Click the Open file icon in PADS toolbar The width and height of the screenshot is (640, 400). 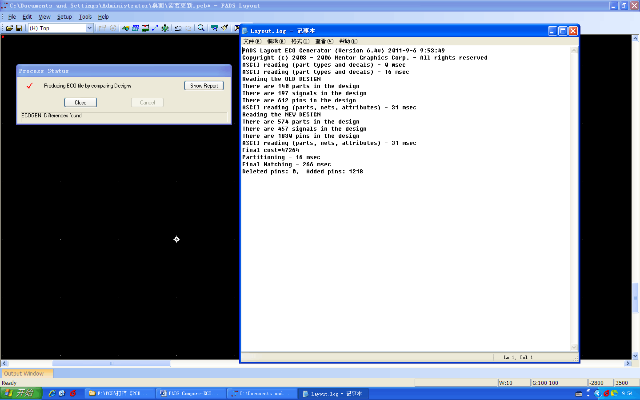(8, 28)
